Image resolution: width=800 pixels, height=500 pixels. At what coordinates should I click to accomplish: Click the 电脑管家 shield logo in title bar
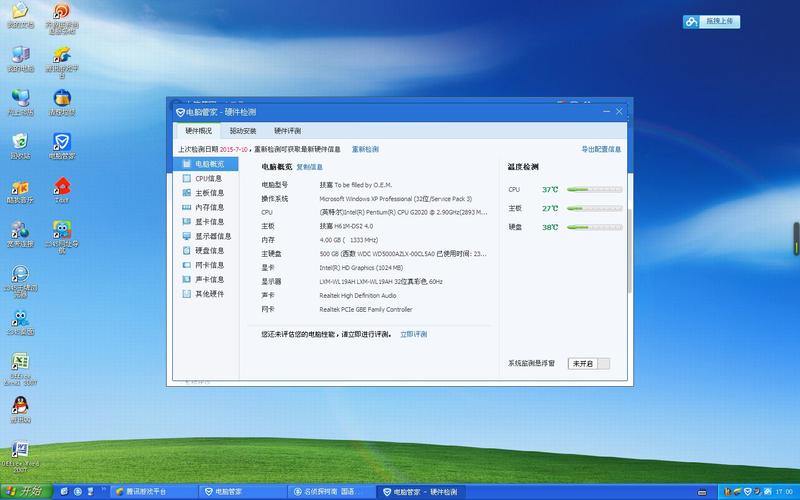(180, 112)
